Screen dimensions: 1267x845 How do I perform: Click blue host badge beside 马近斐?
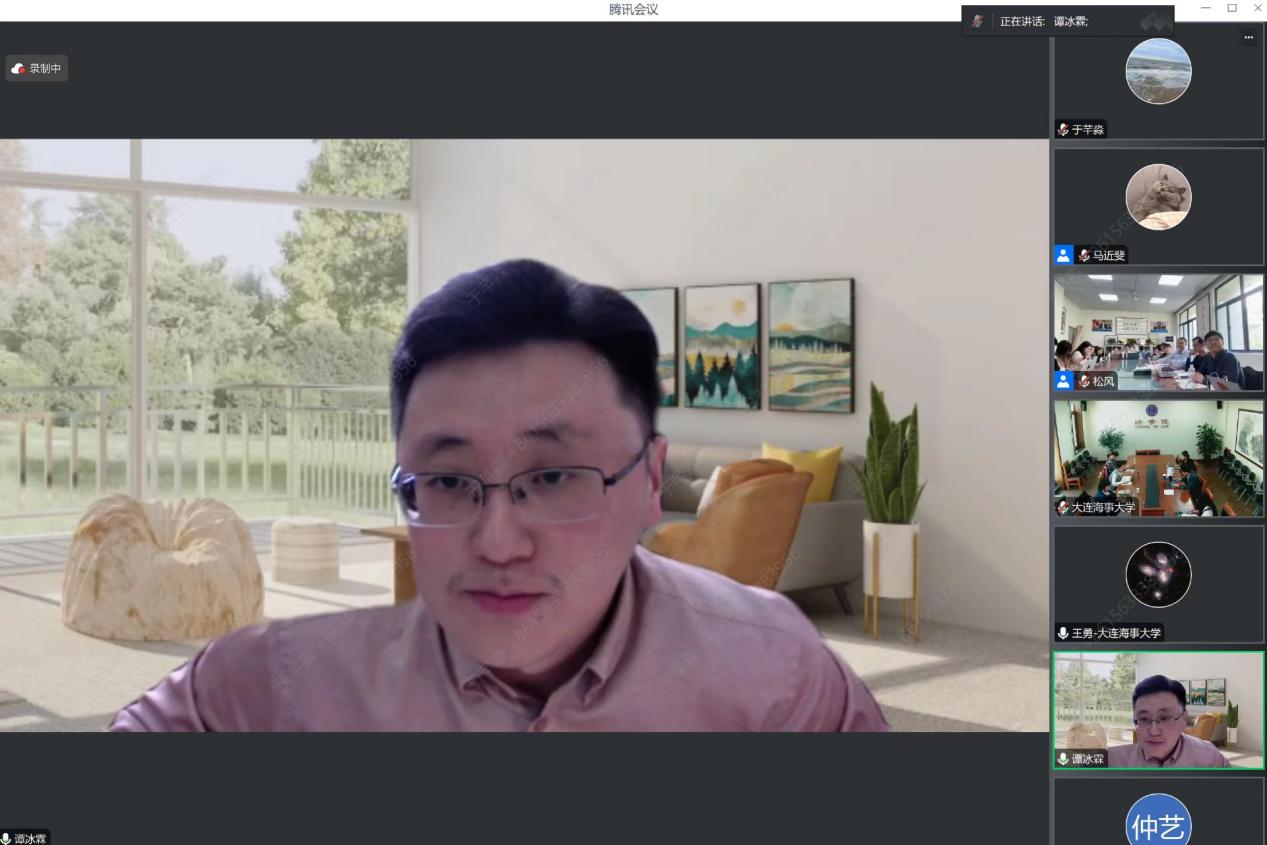[x=1064, y=255]
